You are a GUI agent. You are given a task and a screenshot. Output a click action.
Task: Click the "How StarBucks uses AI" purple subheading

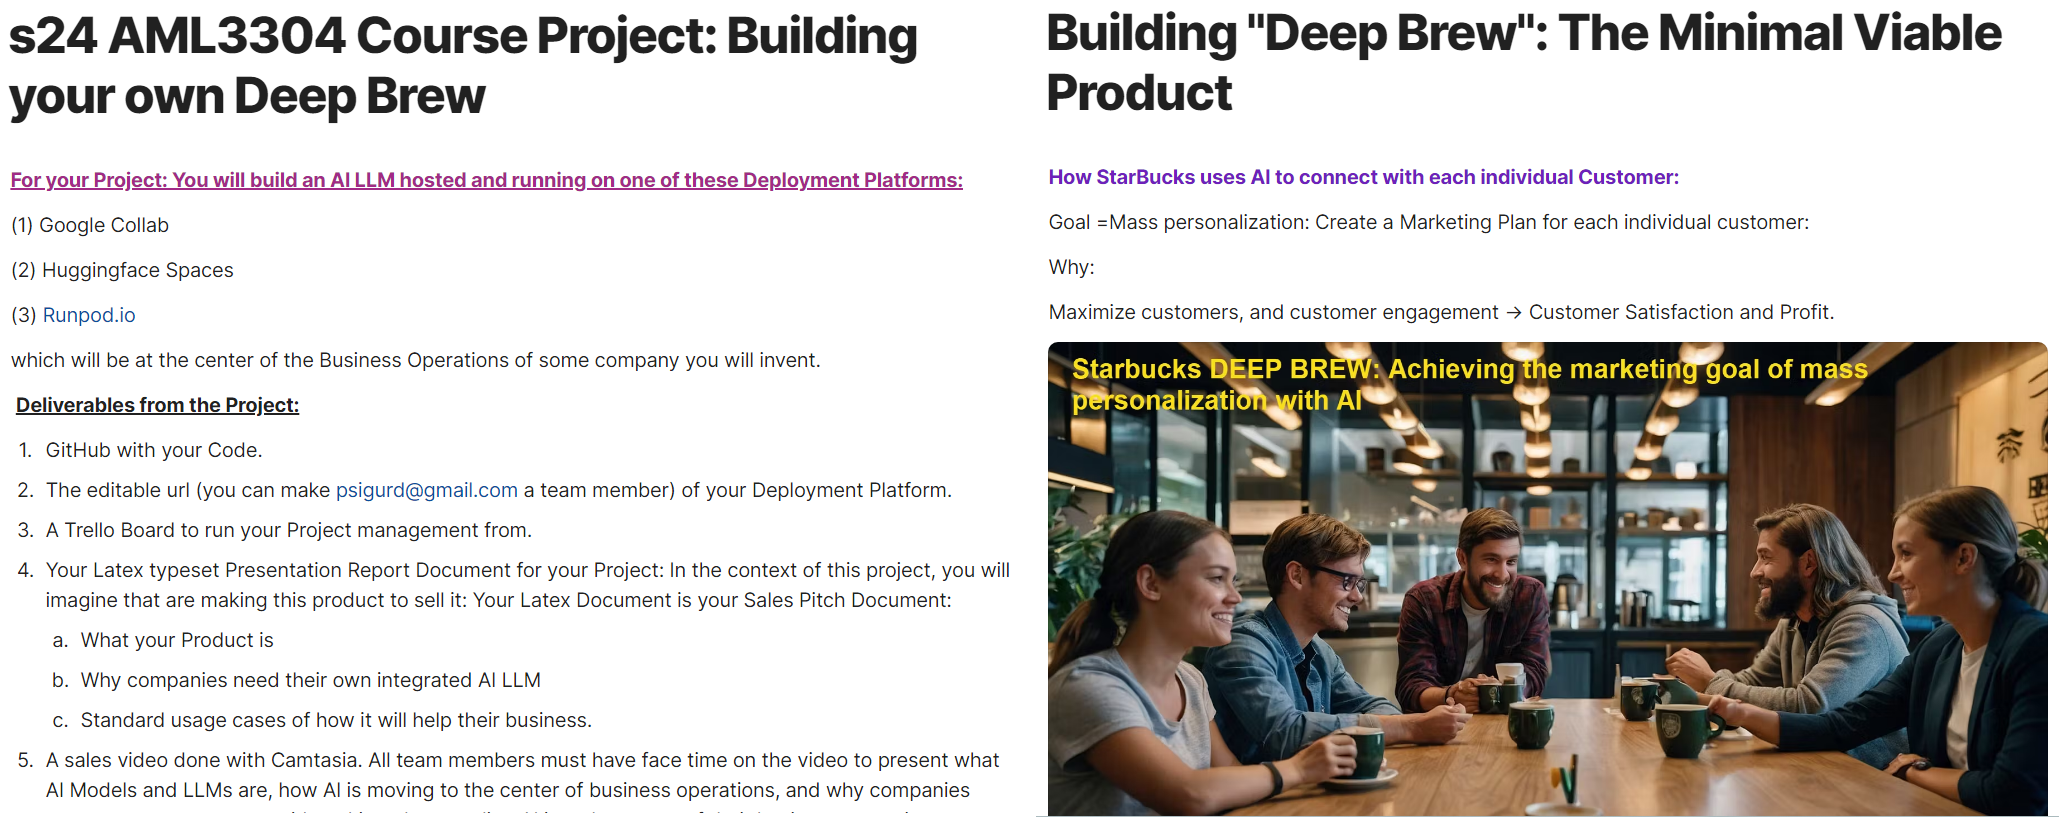1364,177
